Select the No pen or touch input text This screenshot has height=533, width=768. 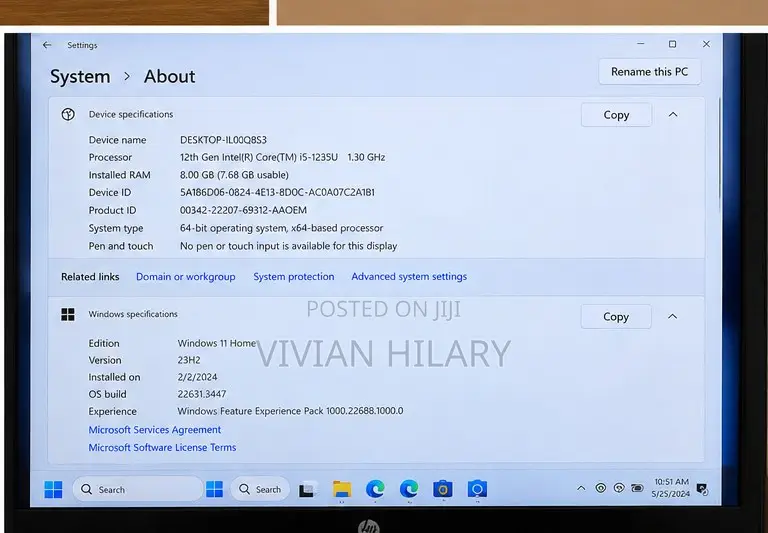(288, 246)
